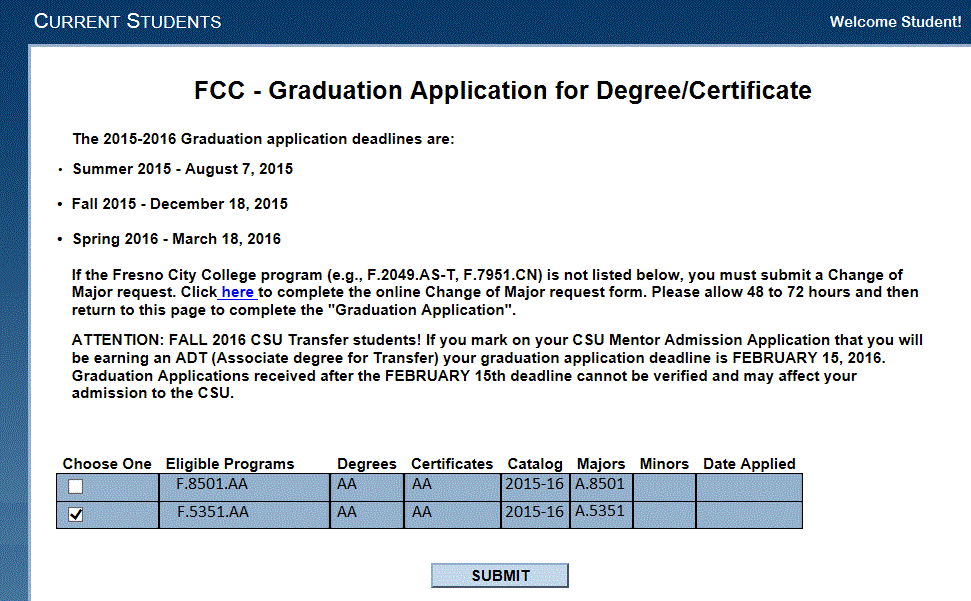Click the Eligible Programs column header

[x=230, y=464]
